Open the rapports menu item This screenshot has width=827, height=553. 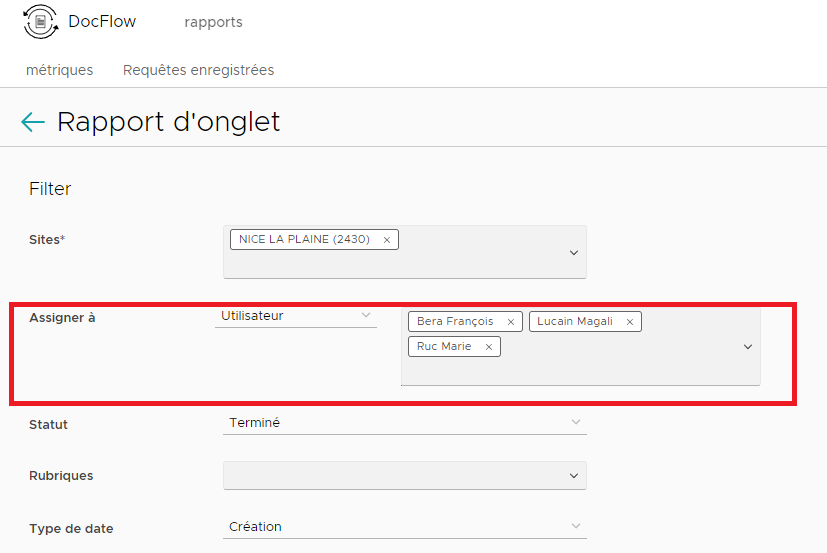(214, 22)
